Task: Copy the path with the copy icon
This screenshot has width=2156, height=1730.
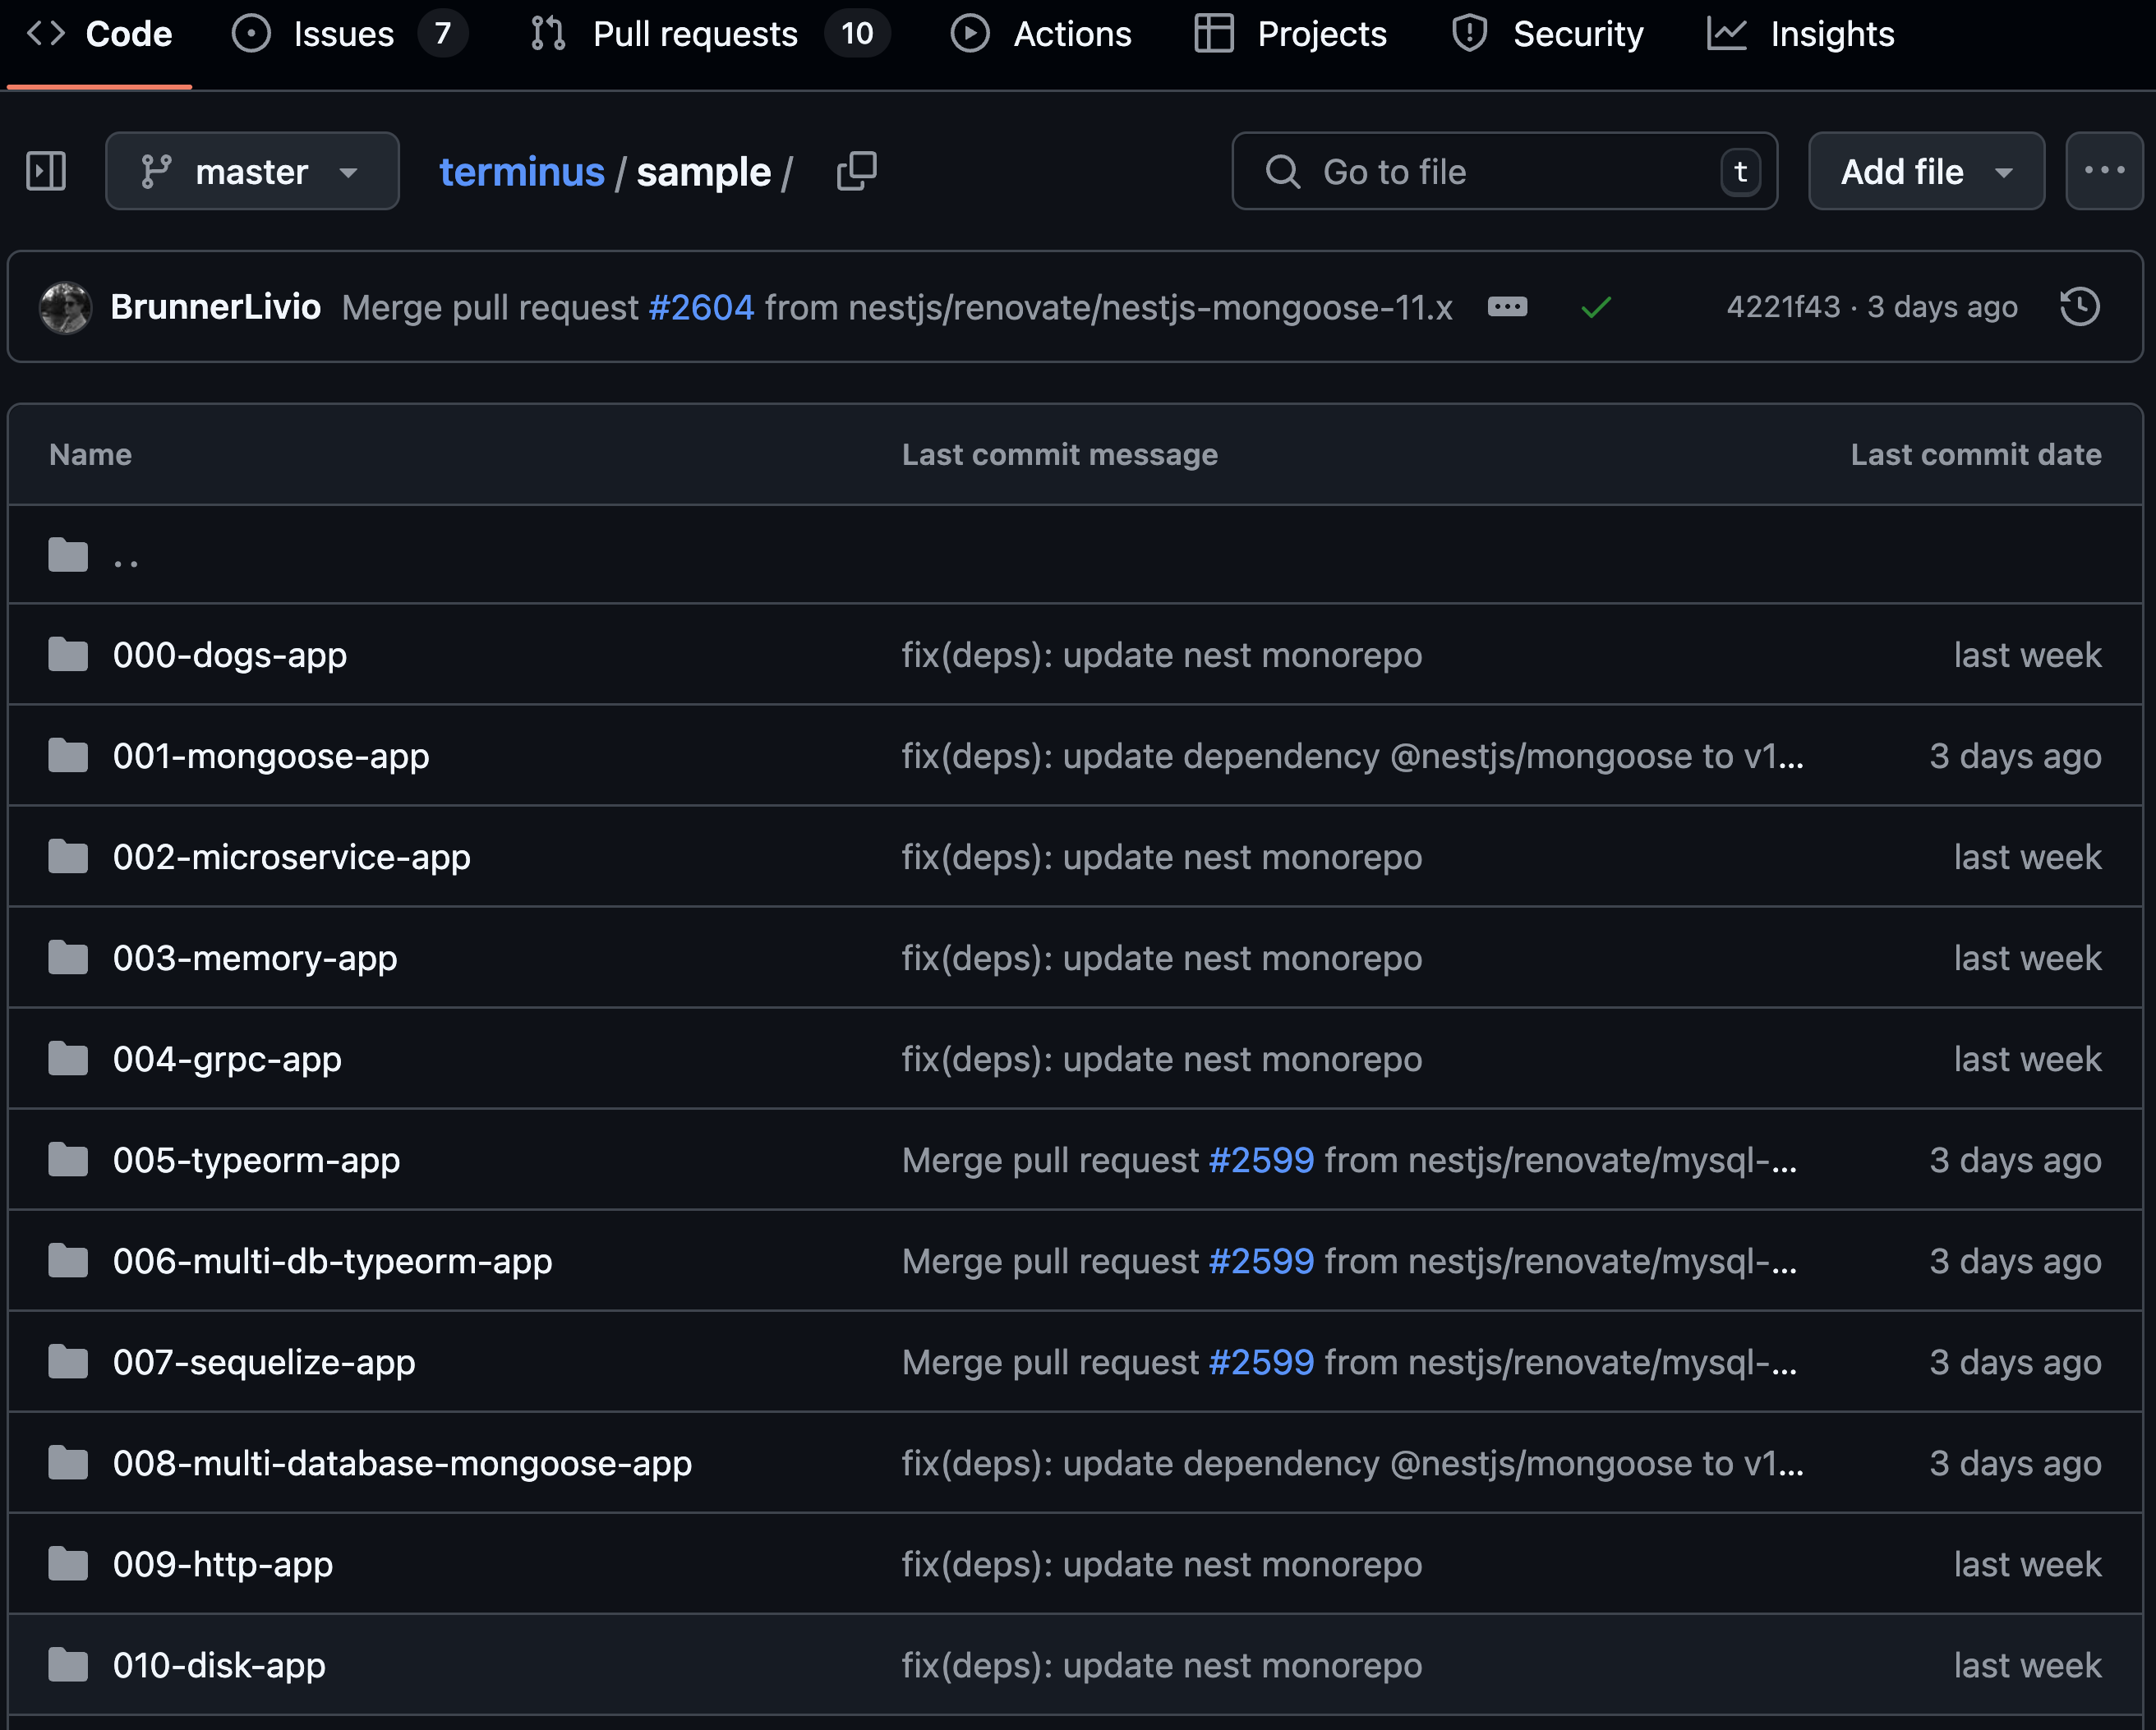Action: click(856, 171)
